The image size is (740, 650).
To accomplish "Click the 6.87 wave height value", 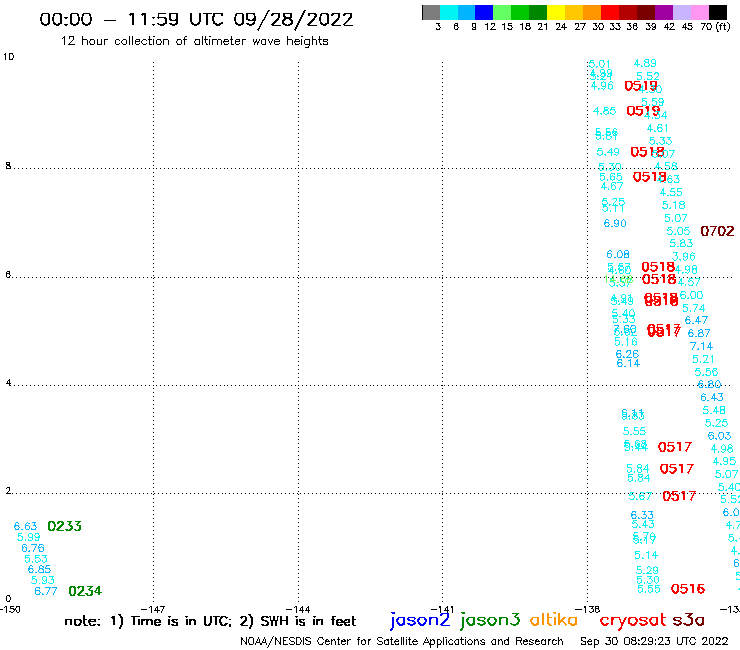I will [699, 333].
